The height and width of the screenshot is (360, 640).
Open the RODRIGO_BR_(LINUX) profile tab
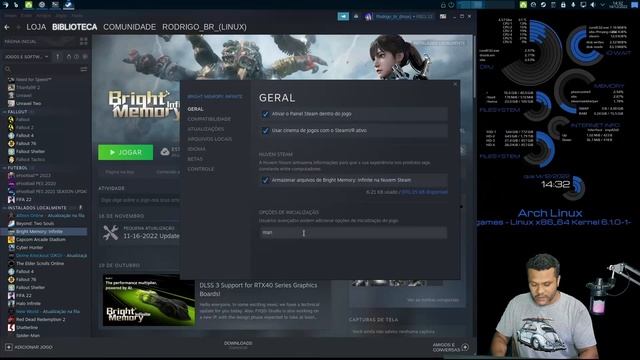pos(204,27)
